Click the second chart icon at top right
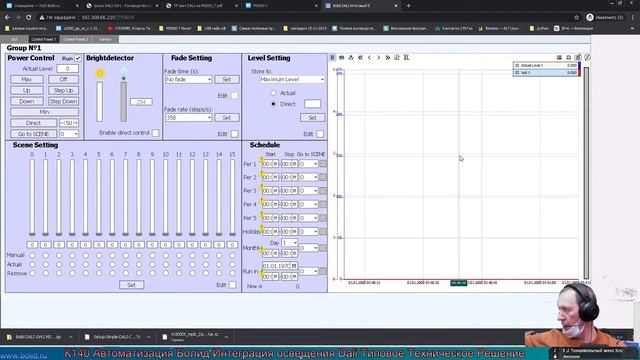Viewport: 640px width, 360px height. (569, 58)
